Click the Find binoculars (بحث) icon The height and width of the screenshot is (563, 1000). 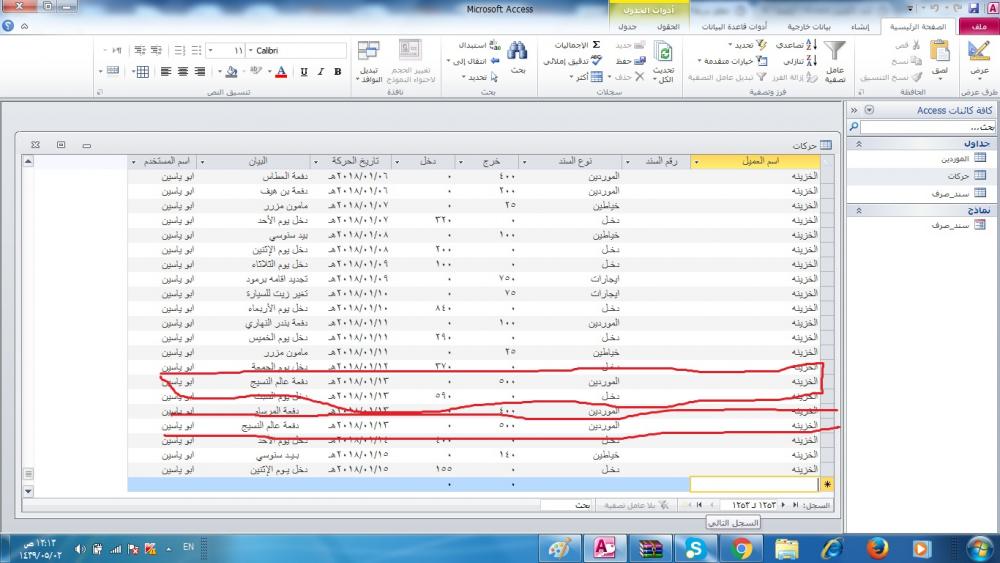[x=517, y=51]
